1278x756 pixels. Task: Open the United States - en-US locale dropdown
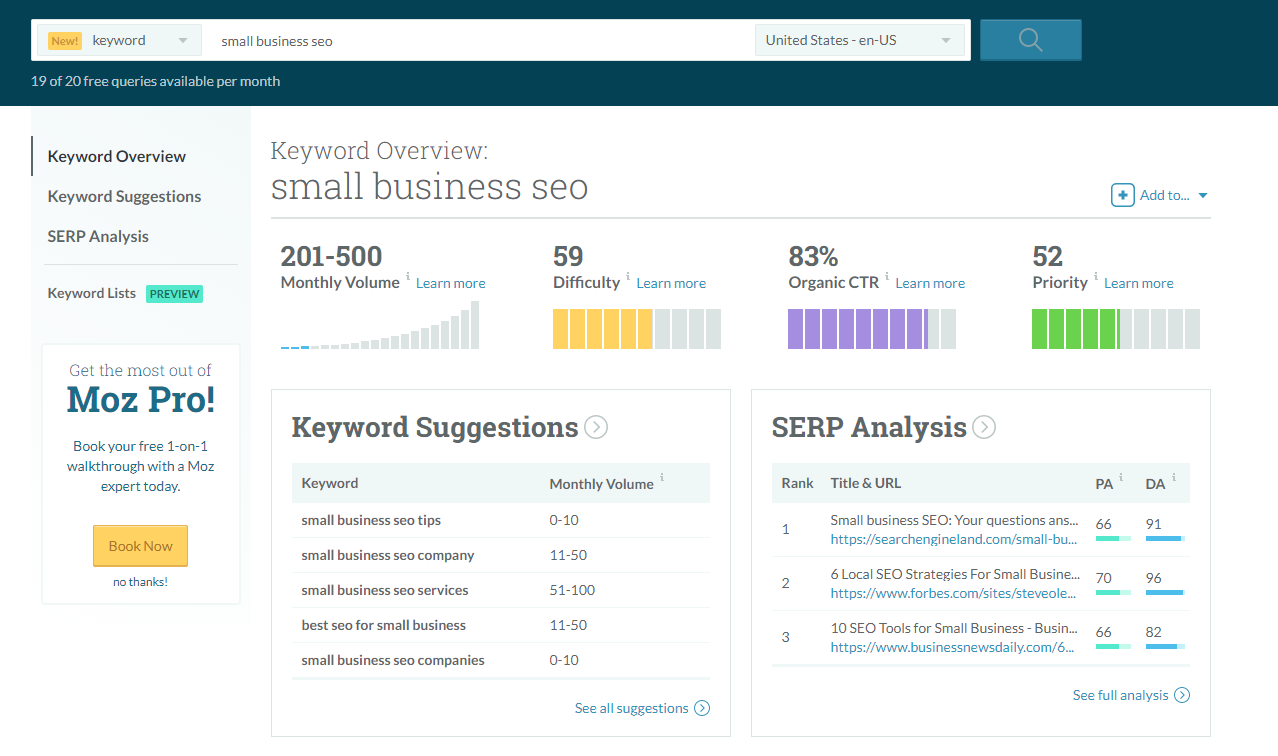pyautogui.click(x=859, y=40)
